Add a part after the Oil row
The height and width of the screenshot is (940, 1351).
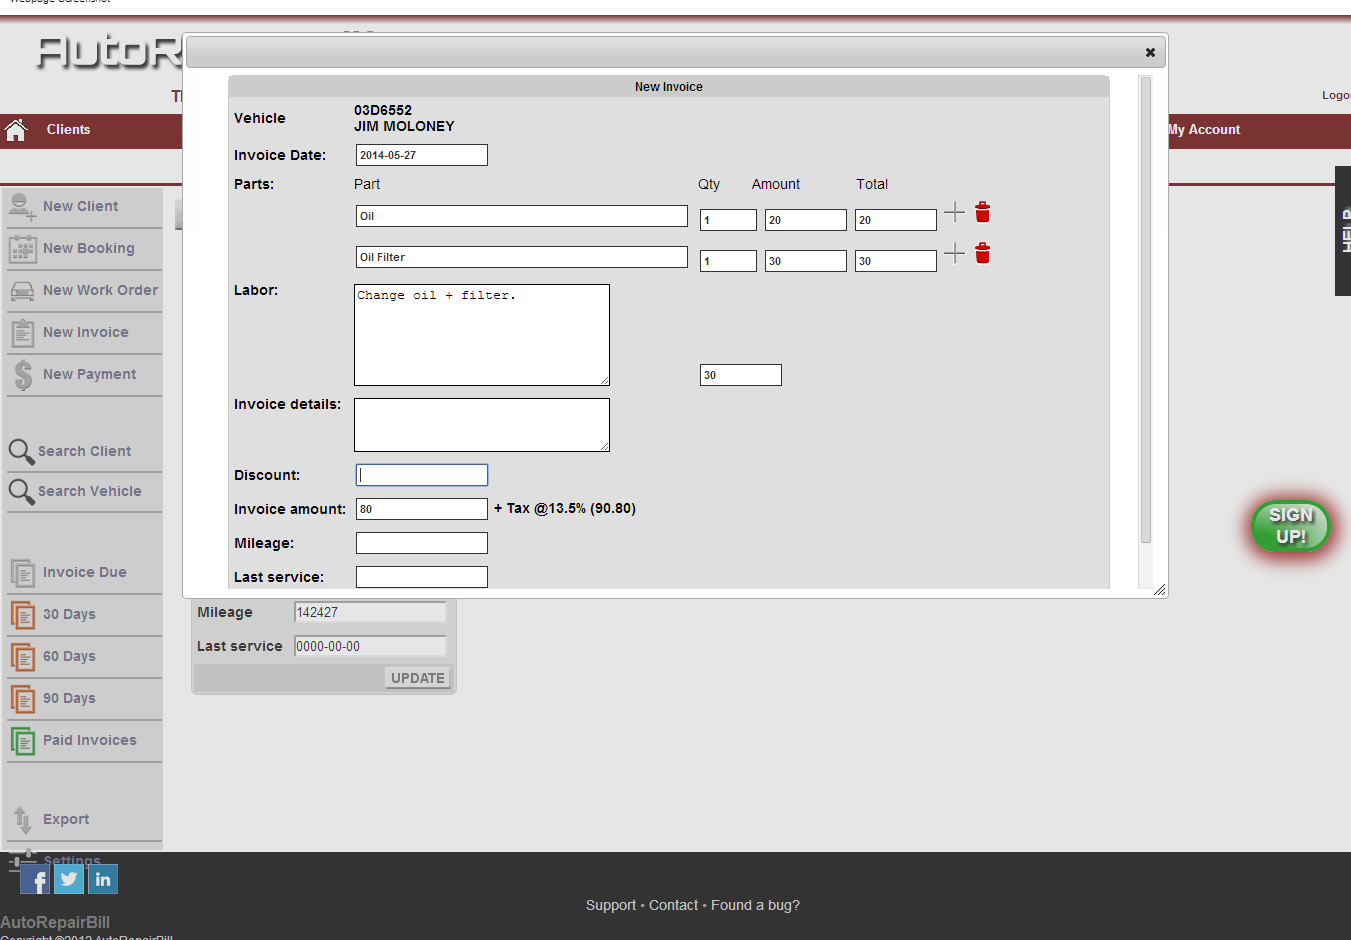pos(955,212)
